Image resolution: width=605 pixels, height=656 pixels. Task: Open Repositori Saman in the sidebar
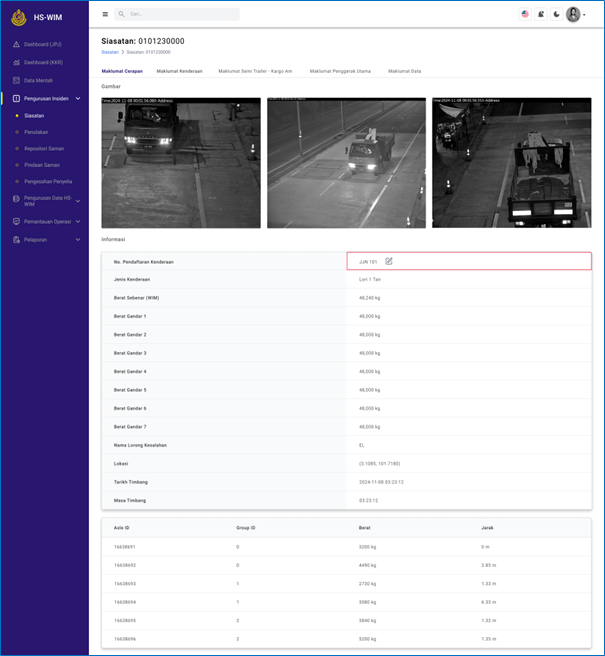click(44, 148)
